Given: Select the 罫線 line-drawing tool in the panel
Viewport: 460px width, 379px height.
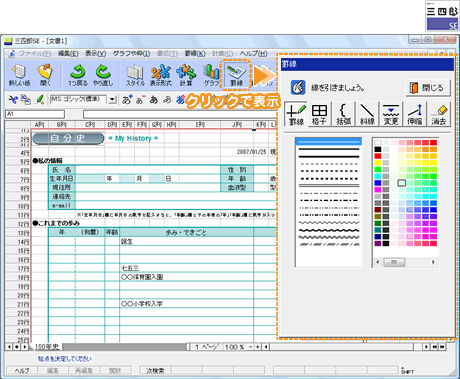Looking at the screenshot, I should pyautogui.click(x=296, y=114).
